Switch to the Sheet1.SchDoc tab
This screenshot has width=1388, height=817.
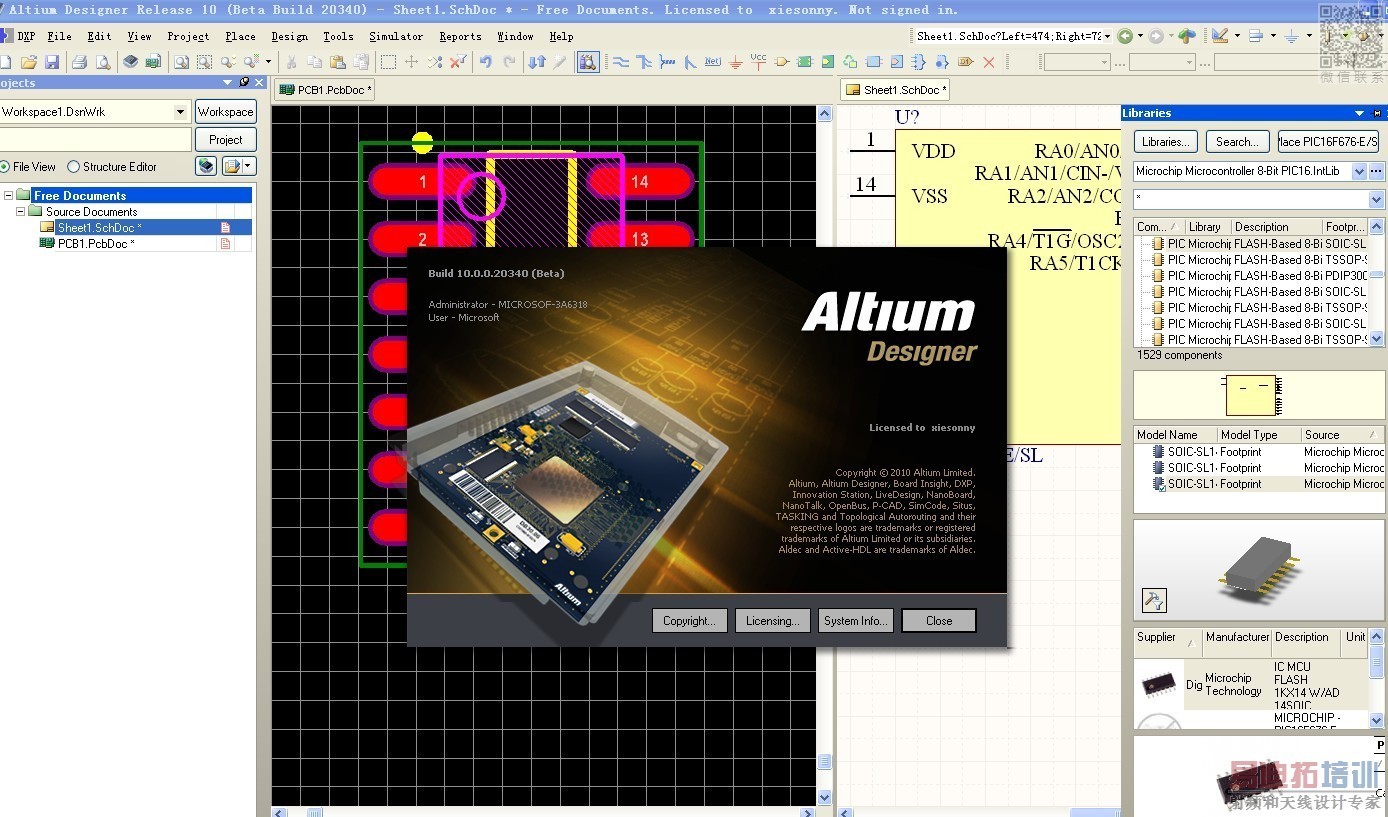point(894,90)
